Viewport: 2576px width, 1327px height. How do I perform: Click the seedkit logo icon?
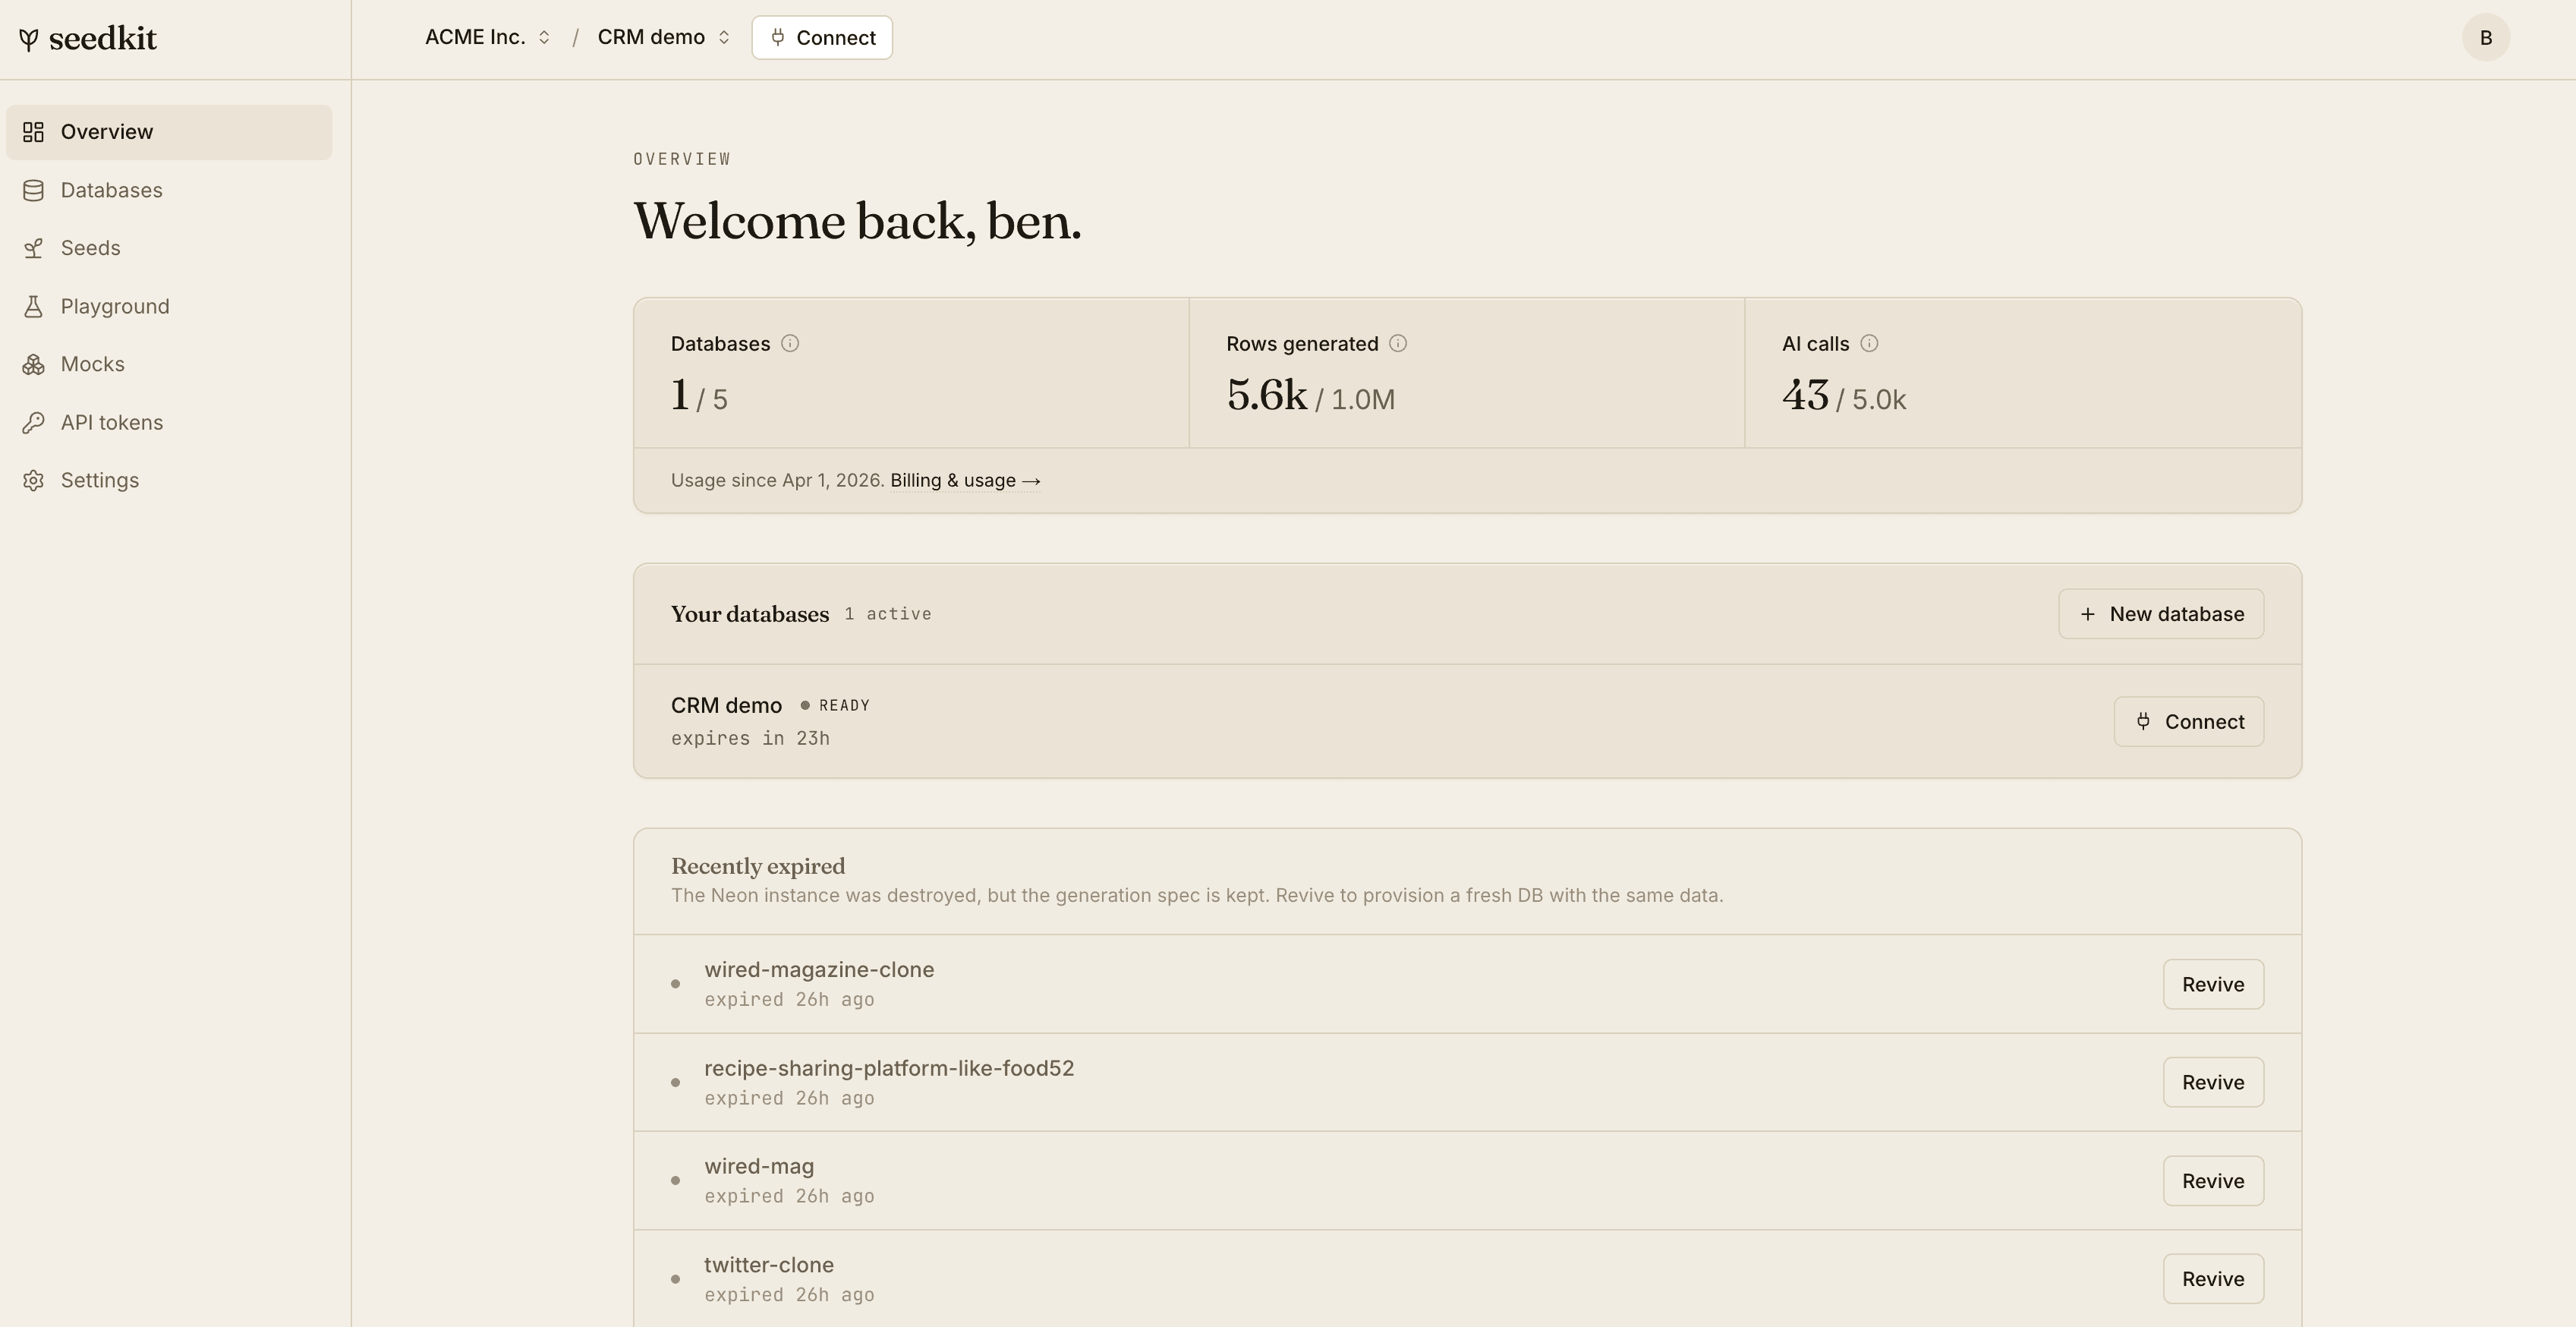pos(30,38)
